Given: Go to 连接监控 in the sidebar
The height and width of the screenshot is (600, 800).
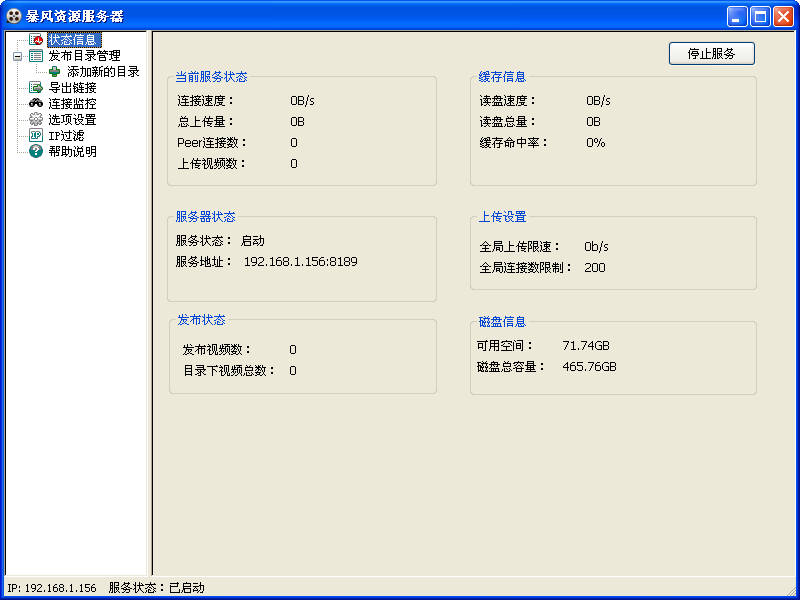Looking at the screenshot, I should (x=72, y=104).
